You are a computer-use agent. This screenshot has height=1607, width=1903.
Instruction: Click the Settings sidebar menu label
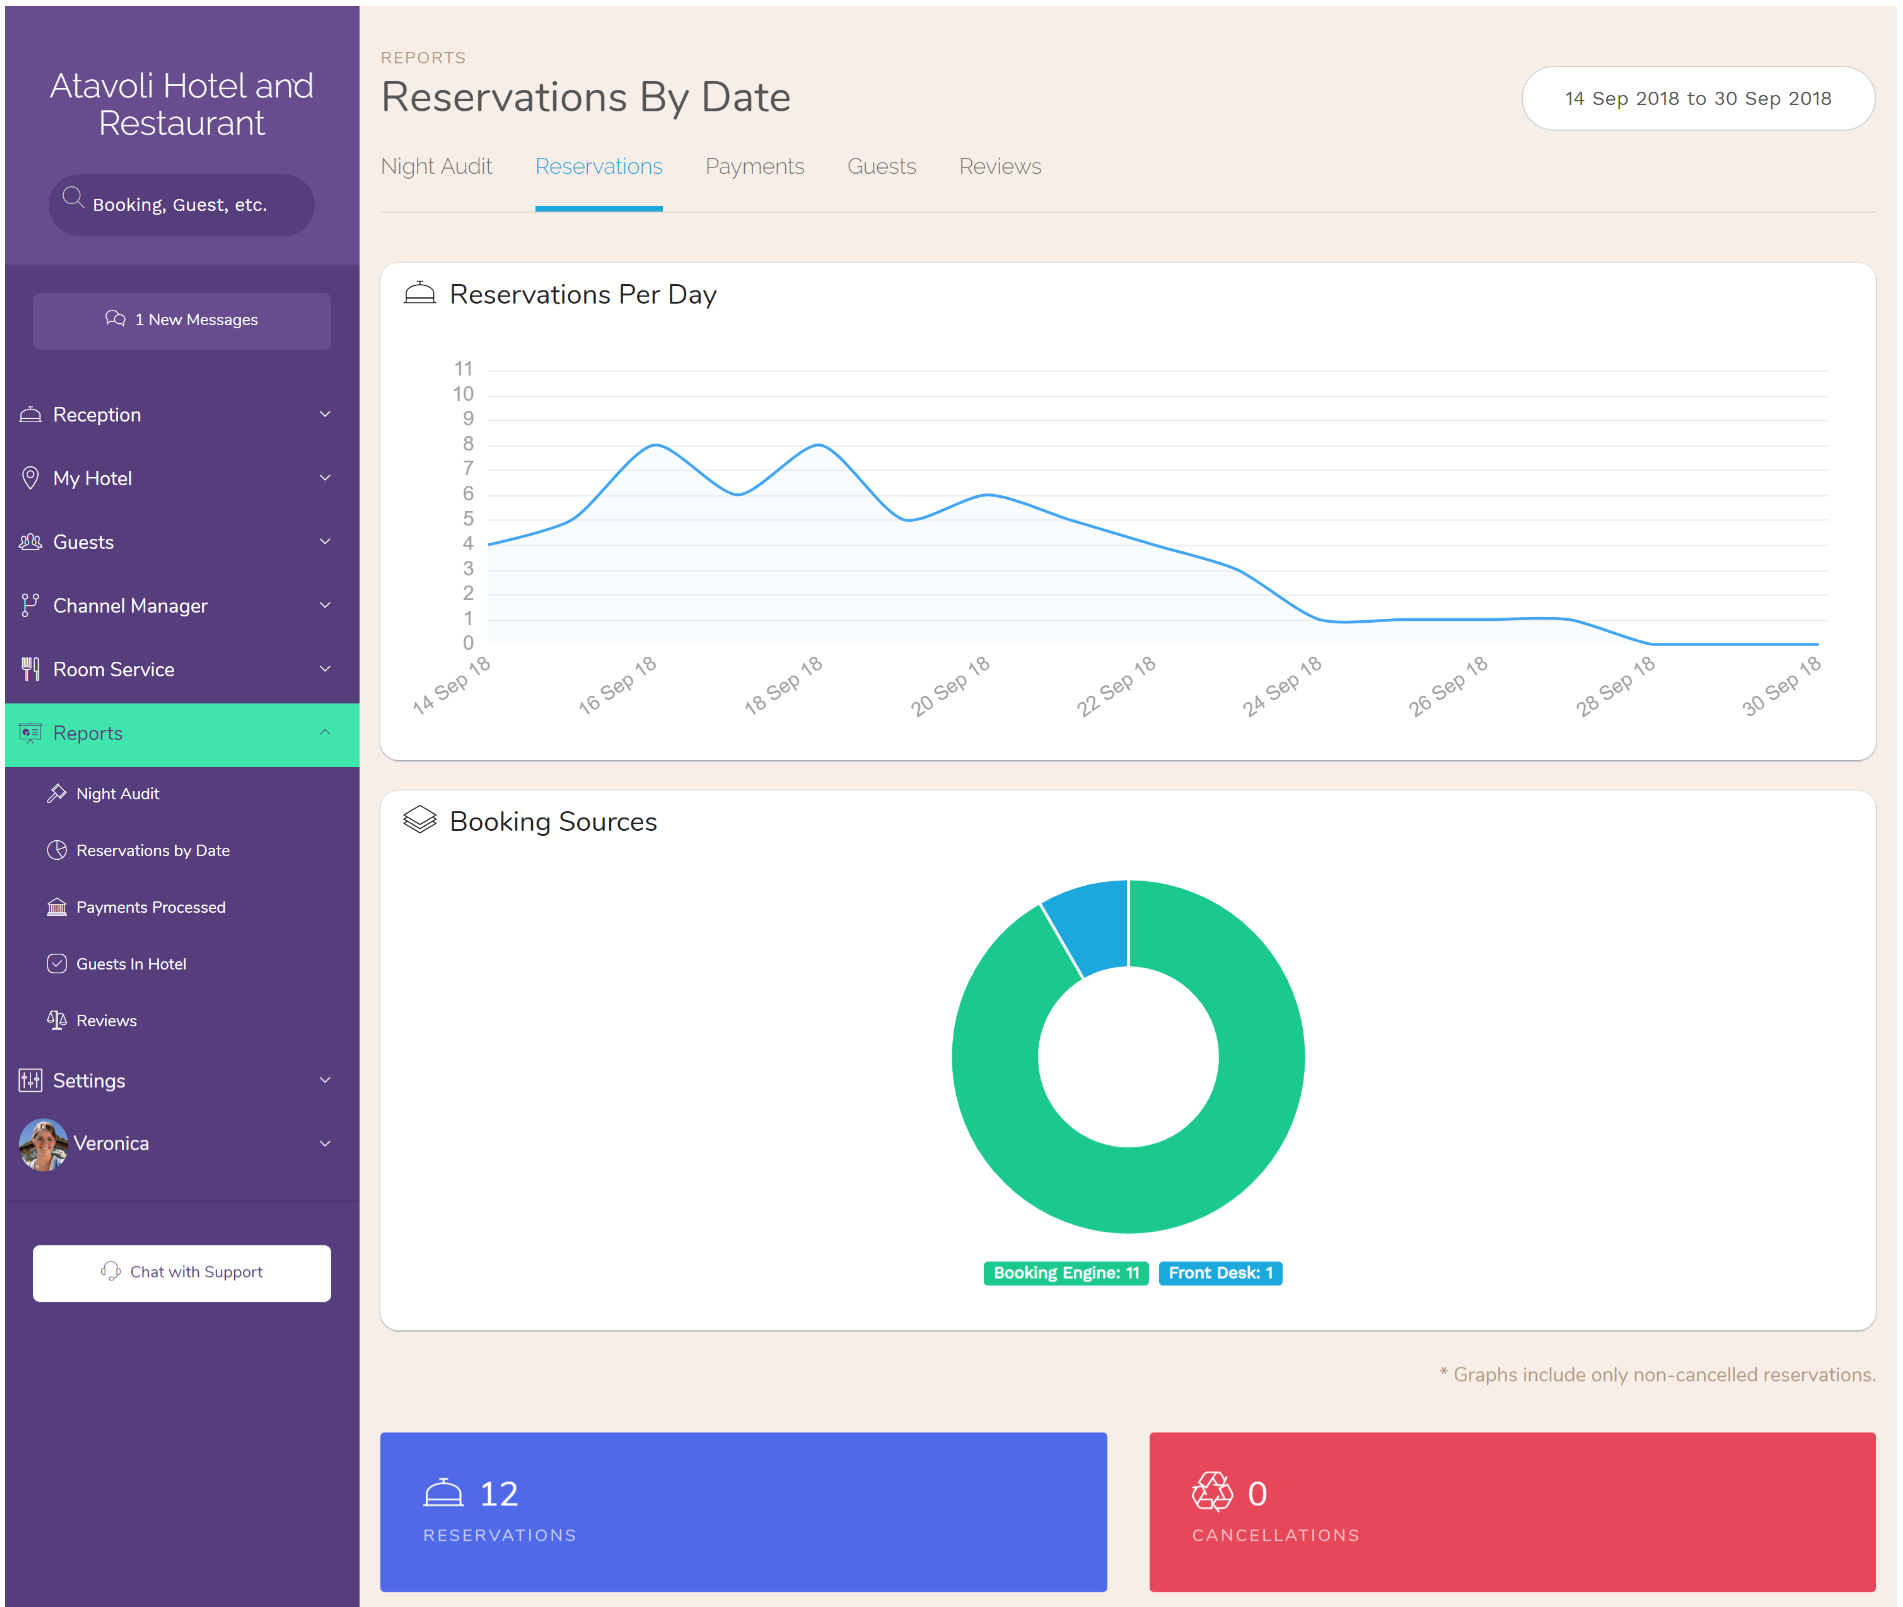point(89,1081)
